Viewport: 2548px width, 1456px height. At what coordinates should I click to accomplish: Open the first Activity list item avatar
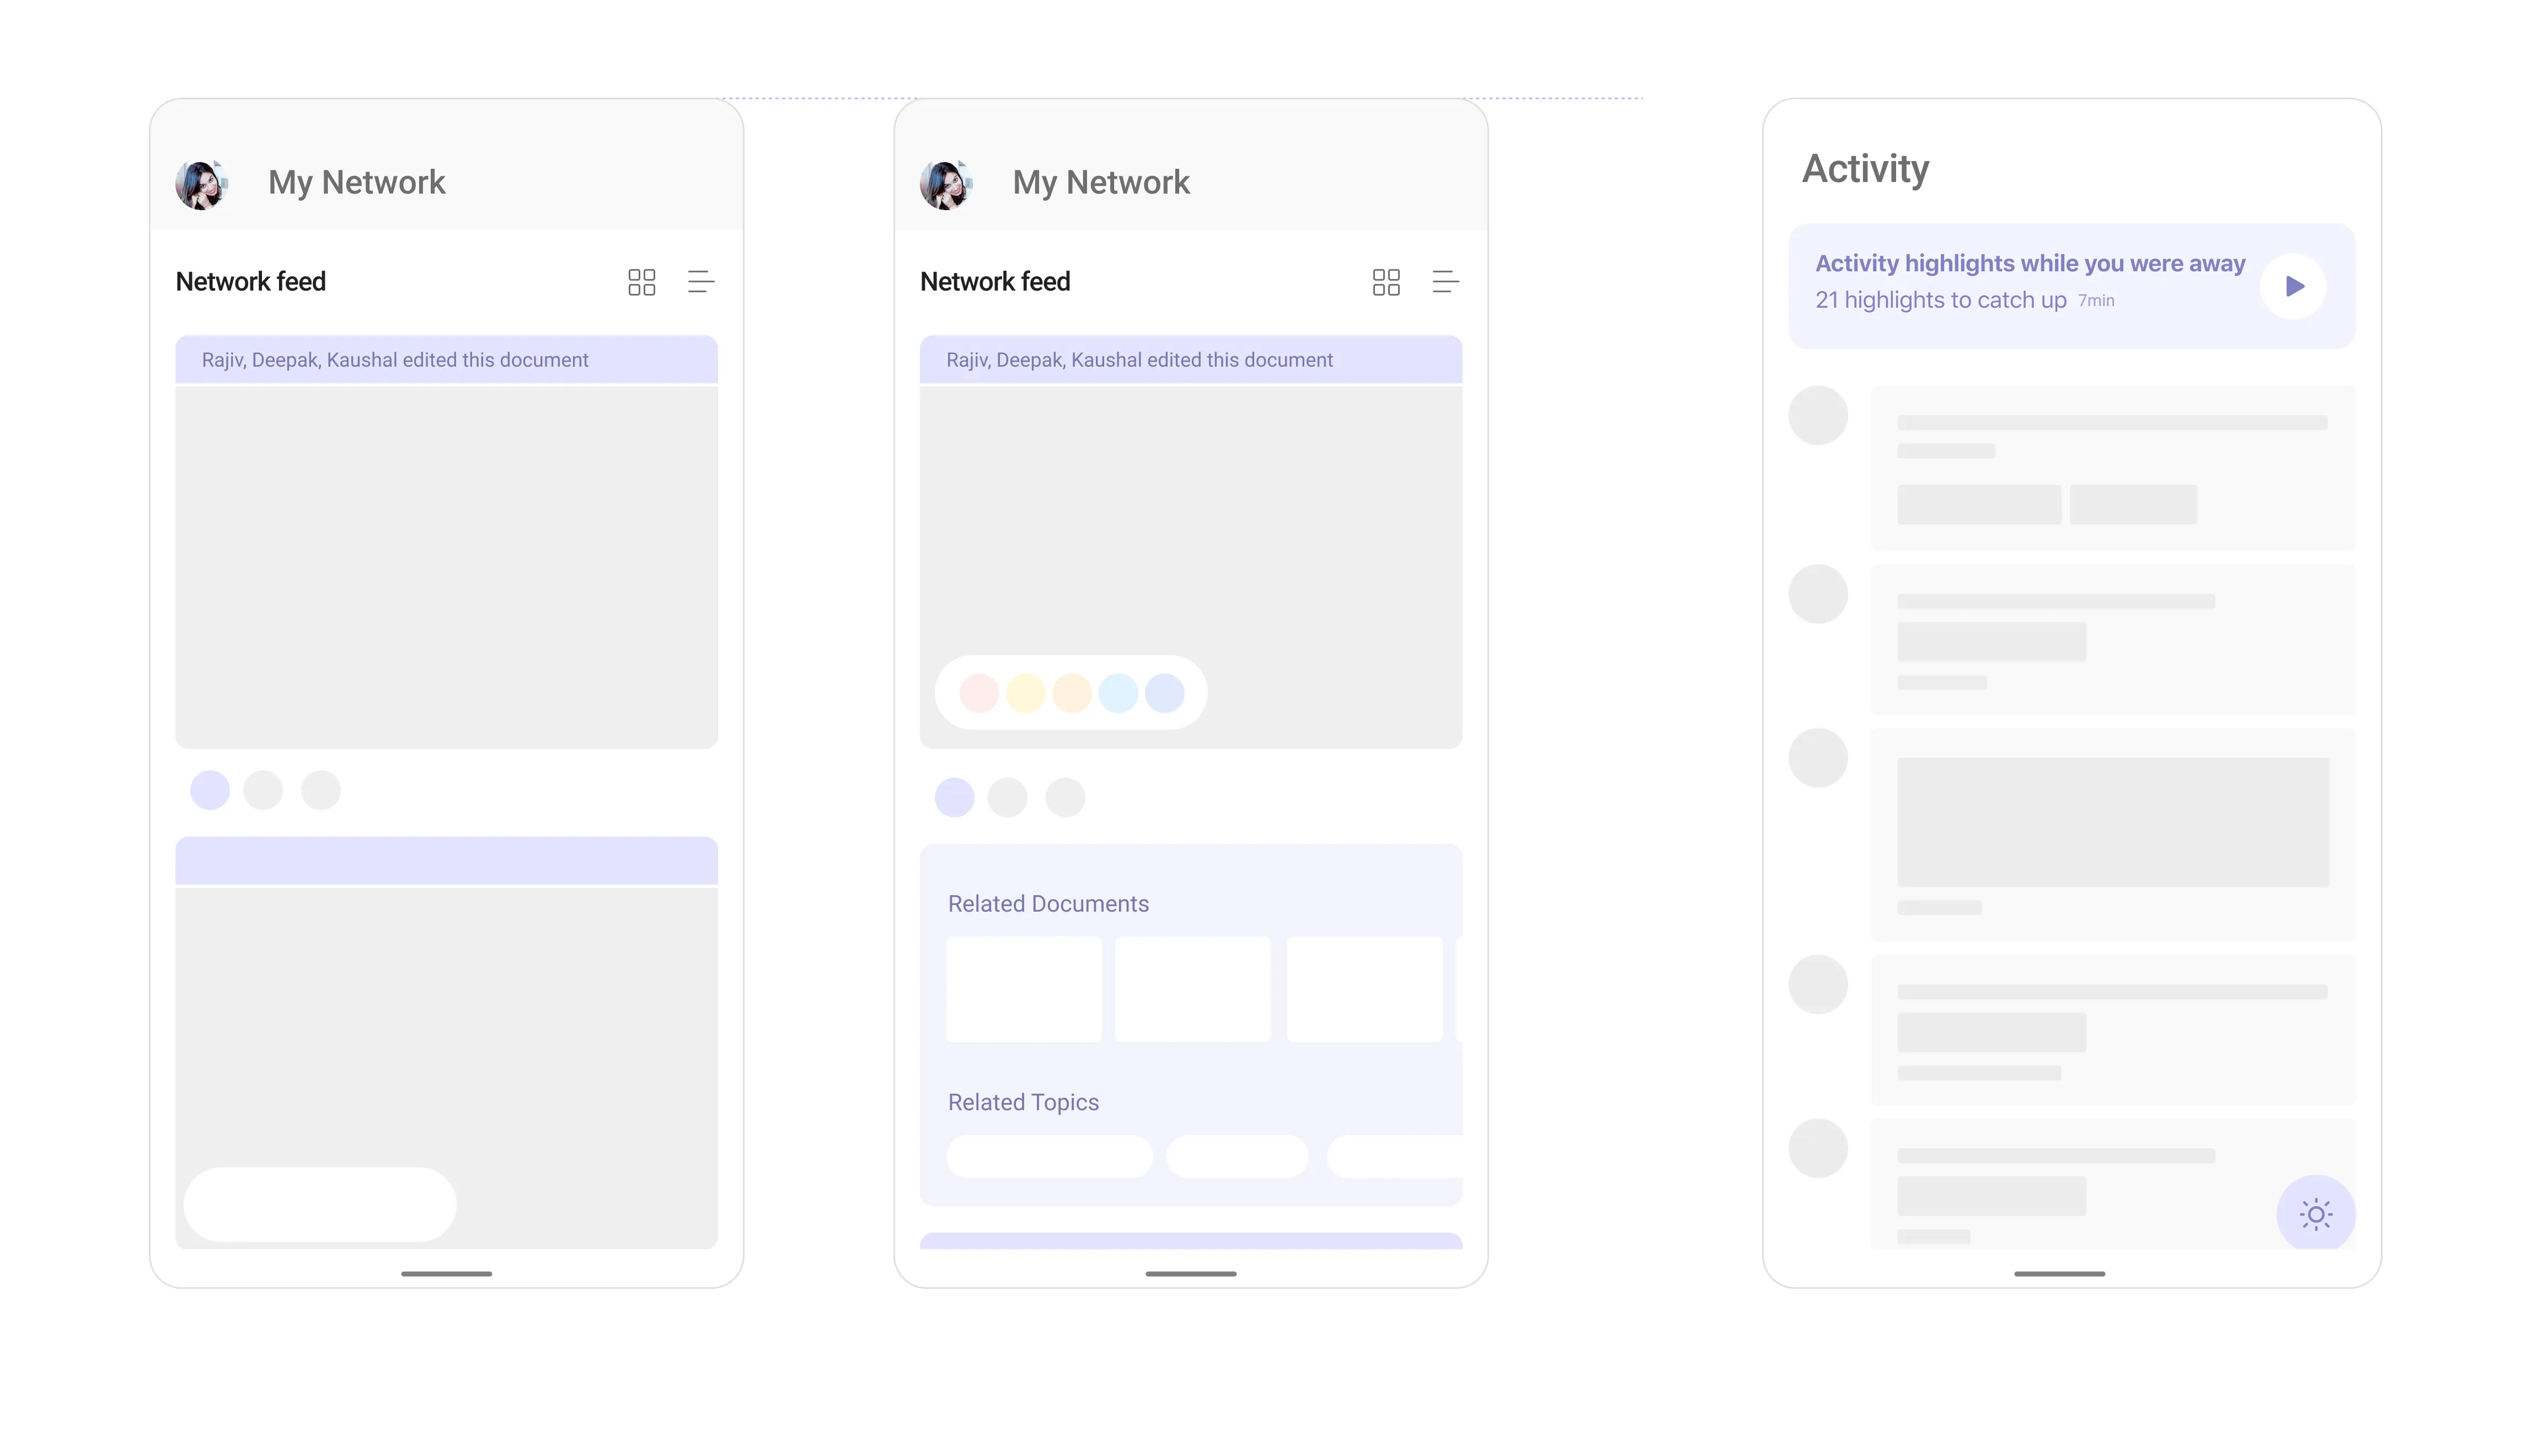(1818, 415)
